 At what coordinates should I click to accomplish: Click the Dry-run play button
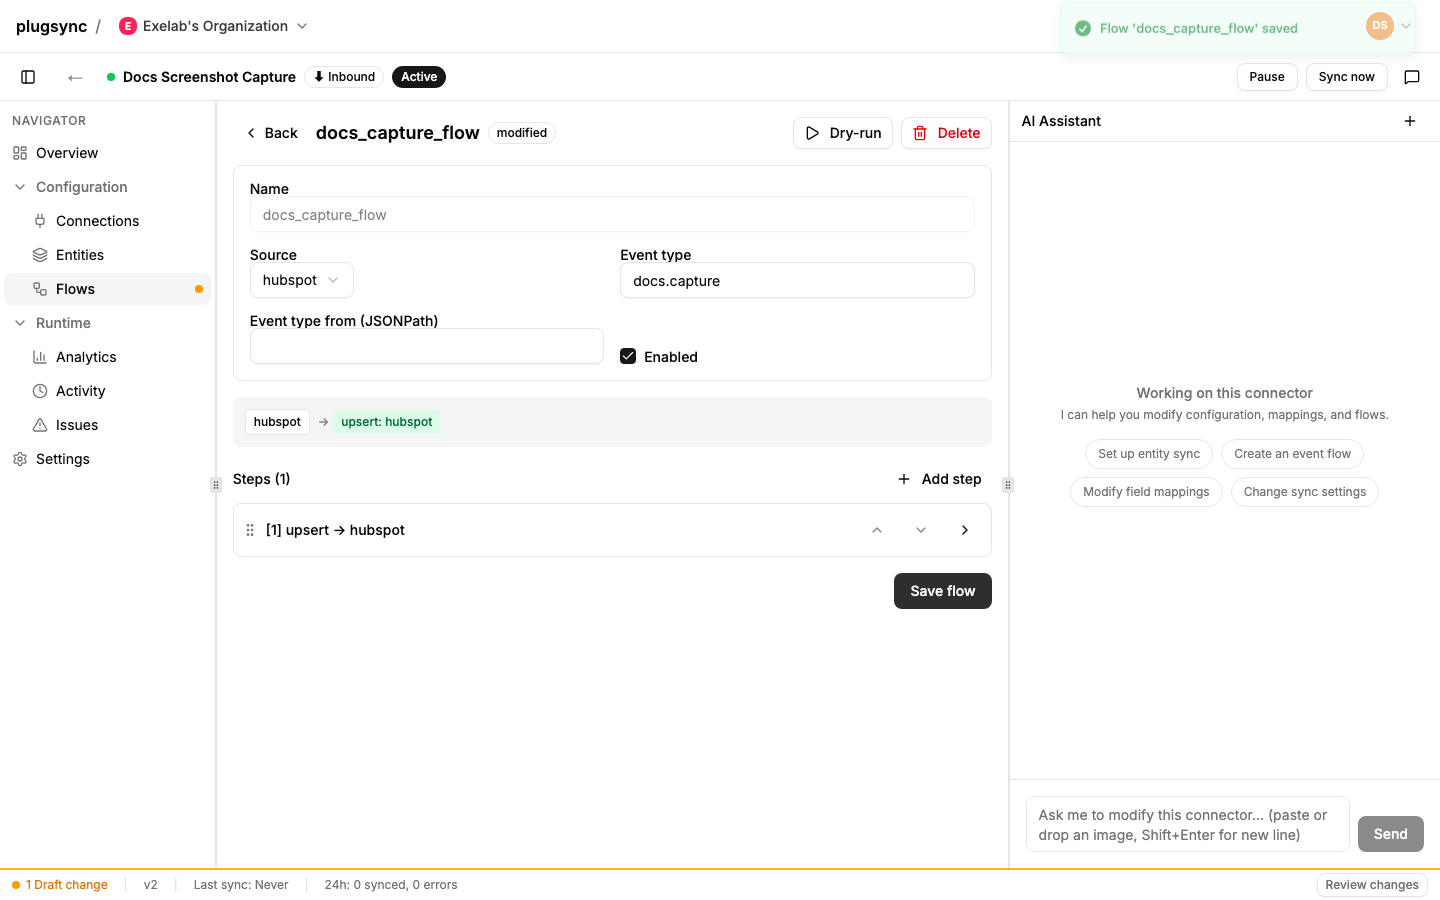(x=843, y=133)
